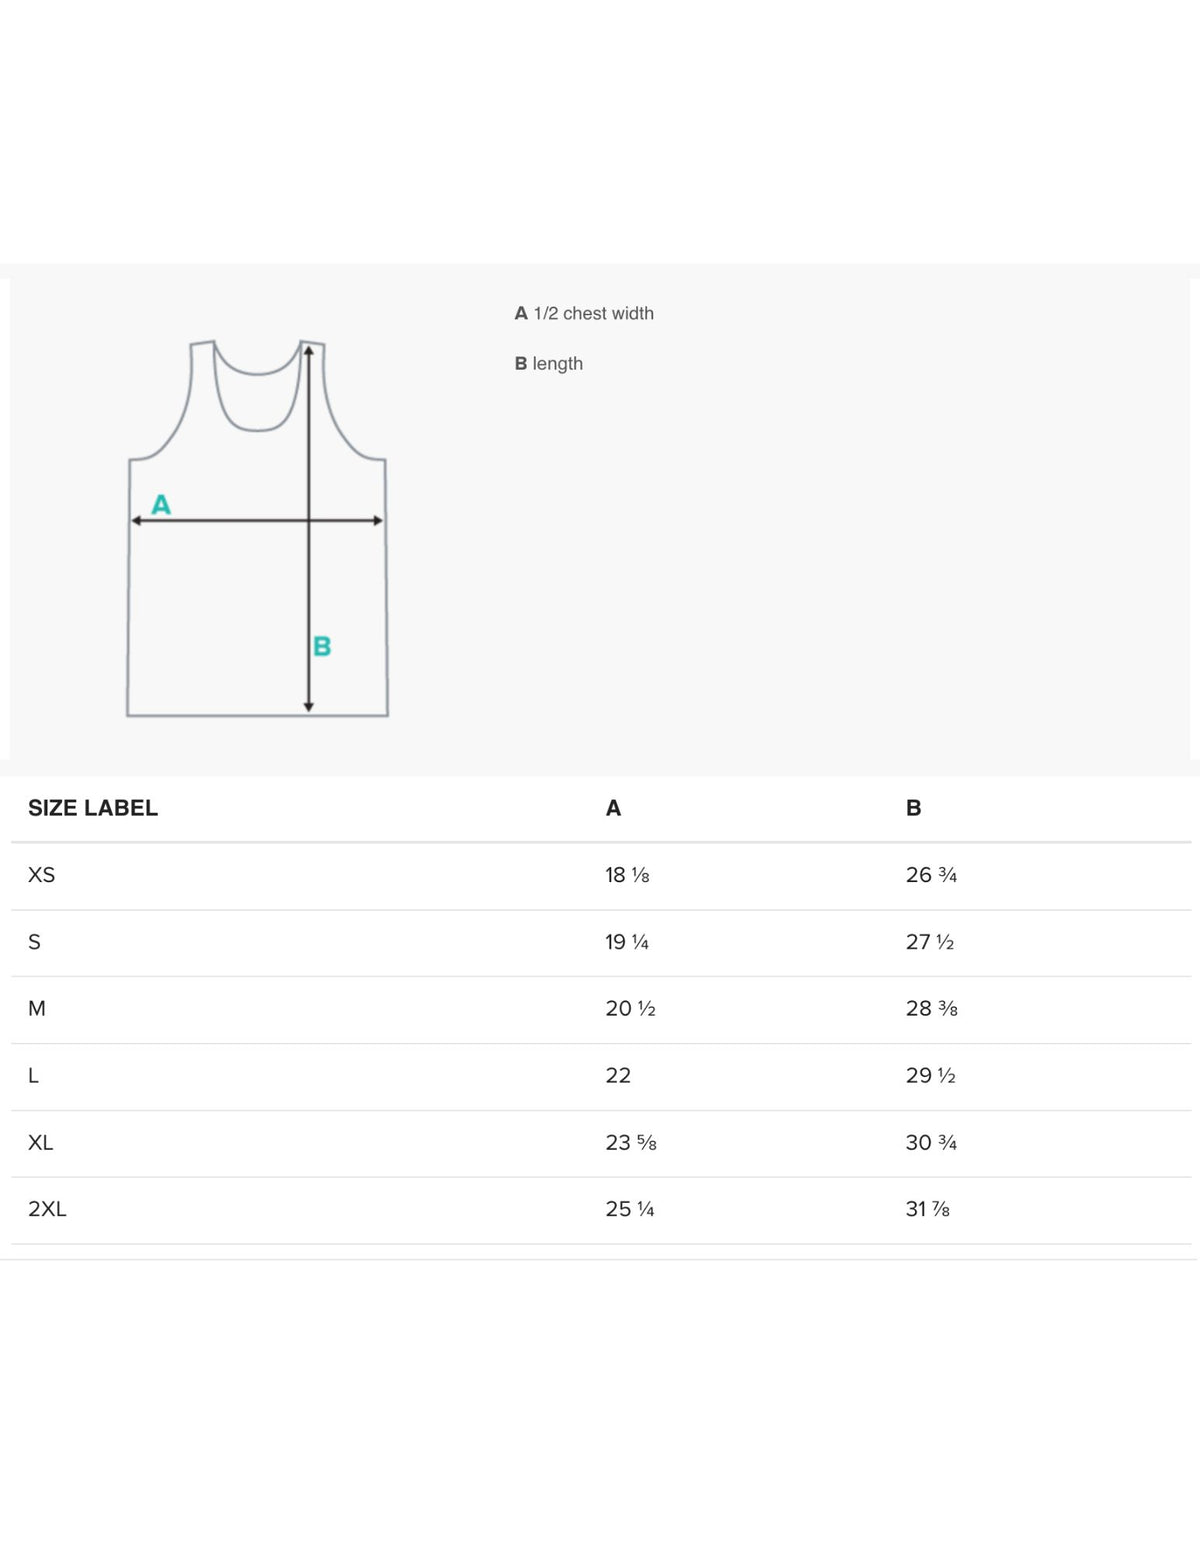Viewport: 1200px width, 1553px height.
Task: Select the M size row label
Action: (x=37, y=1008)
